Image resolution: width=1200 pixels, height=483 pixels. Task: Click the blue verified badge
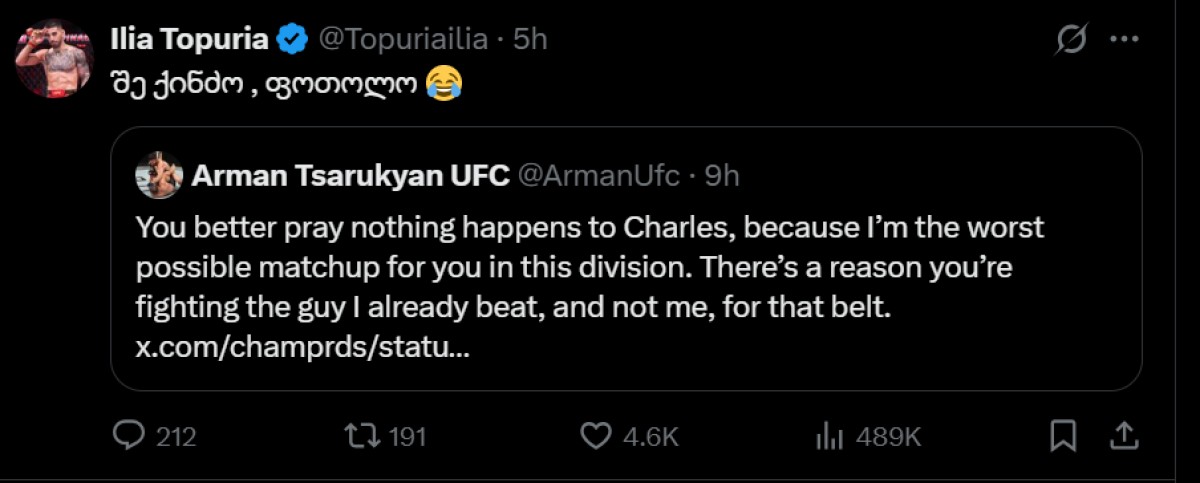[291, 40]
